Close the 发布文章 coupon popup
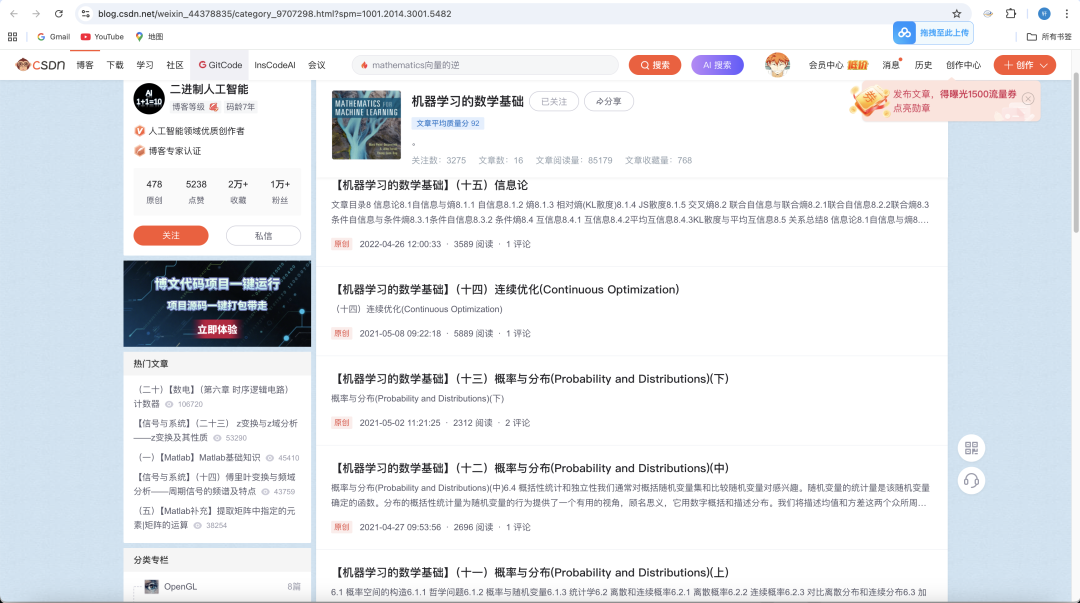The image size is (1080, 603). [1028, 99]
